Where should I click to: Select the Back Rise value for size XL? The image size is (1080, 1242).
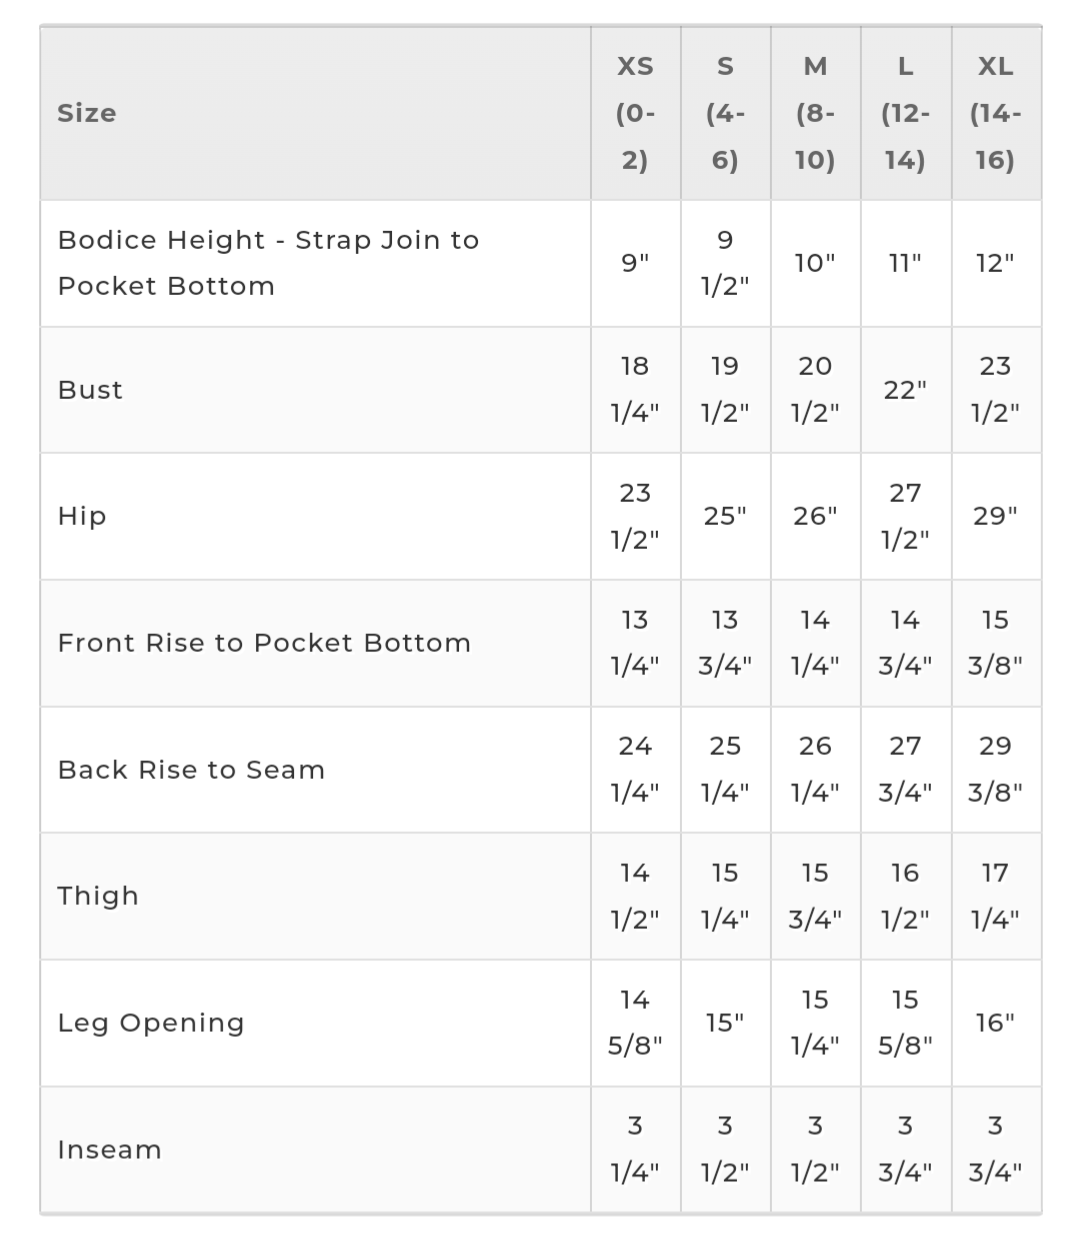pyautogui.click(x=995, y=770)
